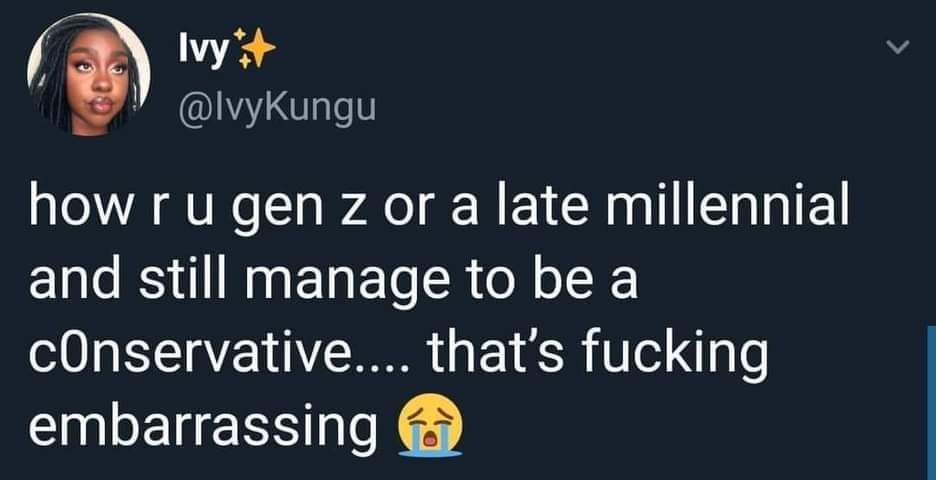Click the word "still" in the tweet
The height and width of the screenshot is (480, 936).
tap(192, 282)
